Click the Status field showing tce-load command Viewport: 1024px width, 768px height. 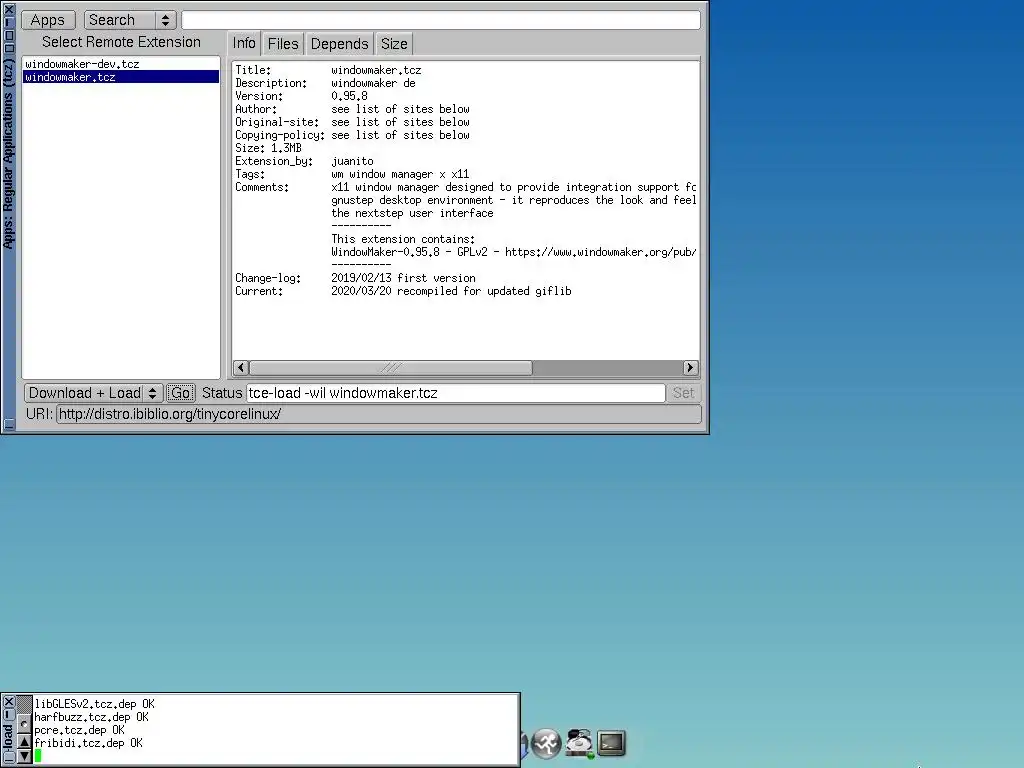tap(456, 393)
